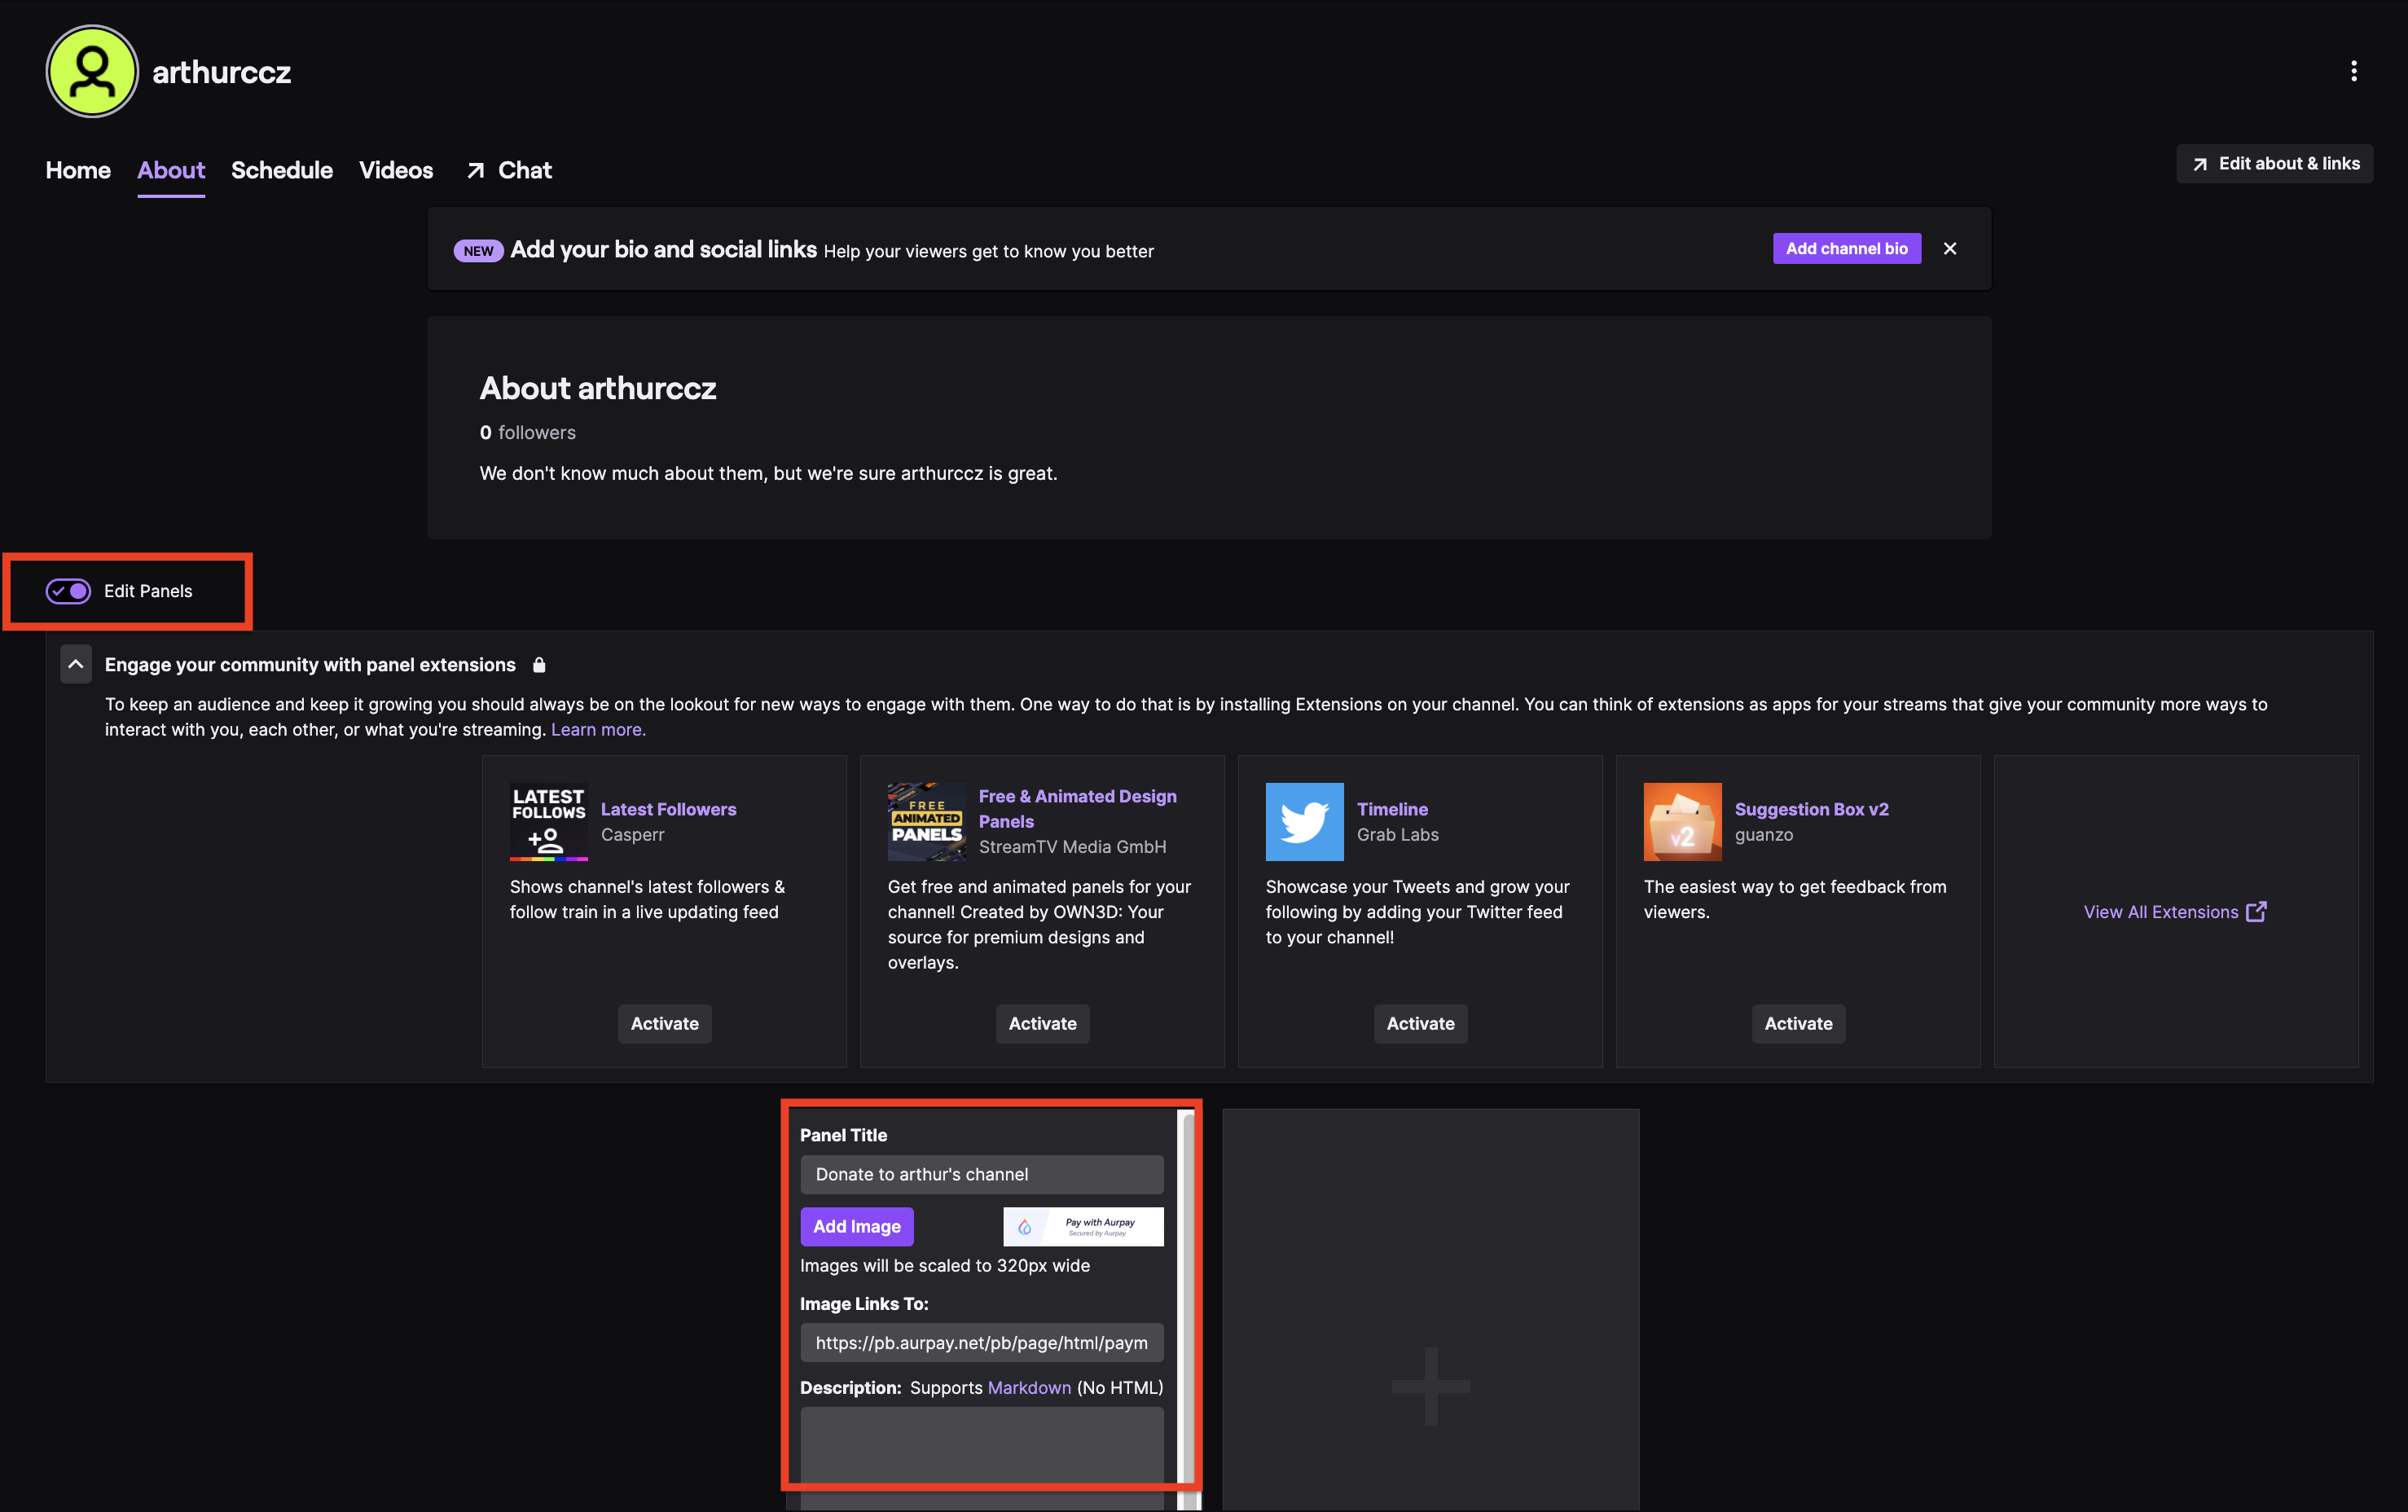2408x1512 pixels.
Task: Toggle the Edit Panels switch off
Action: [68, 591]
